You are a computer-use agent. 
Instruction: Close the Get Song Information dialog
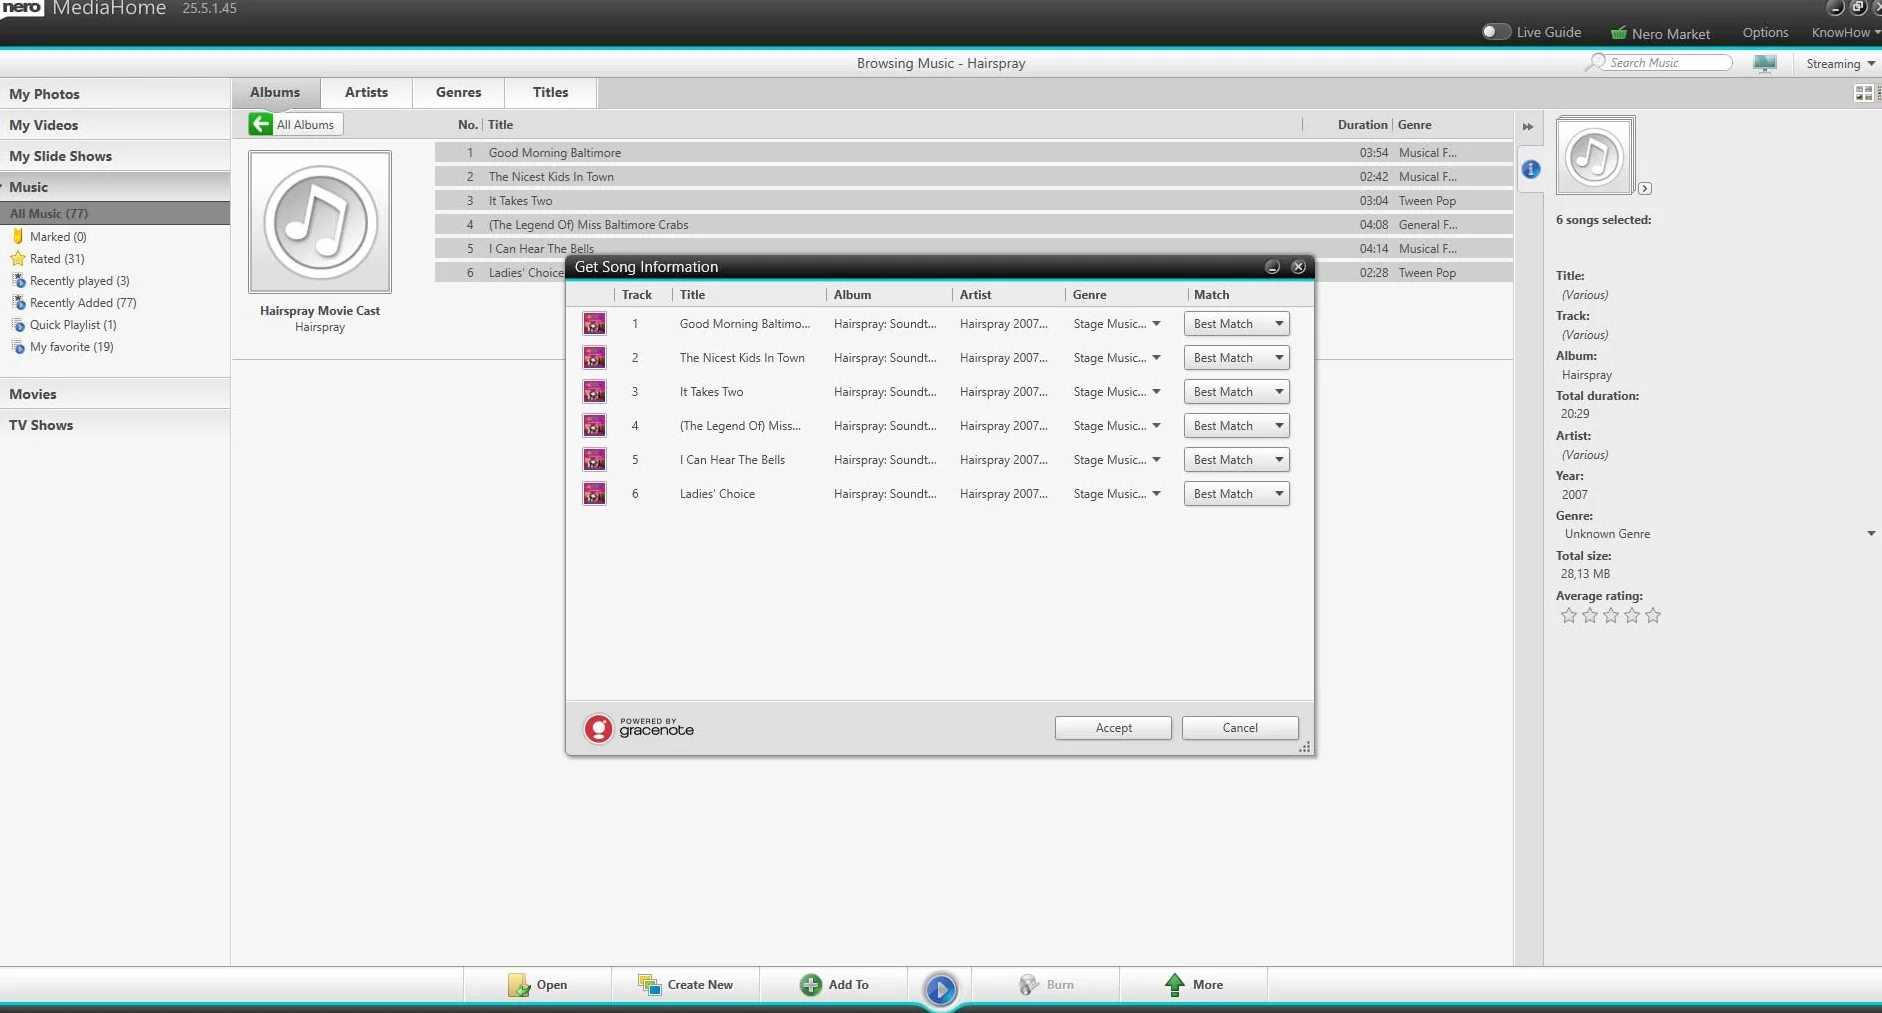[x=1298, y=267]
